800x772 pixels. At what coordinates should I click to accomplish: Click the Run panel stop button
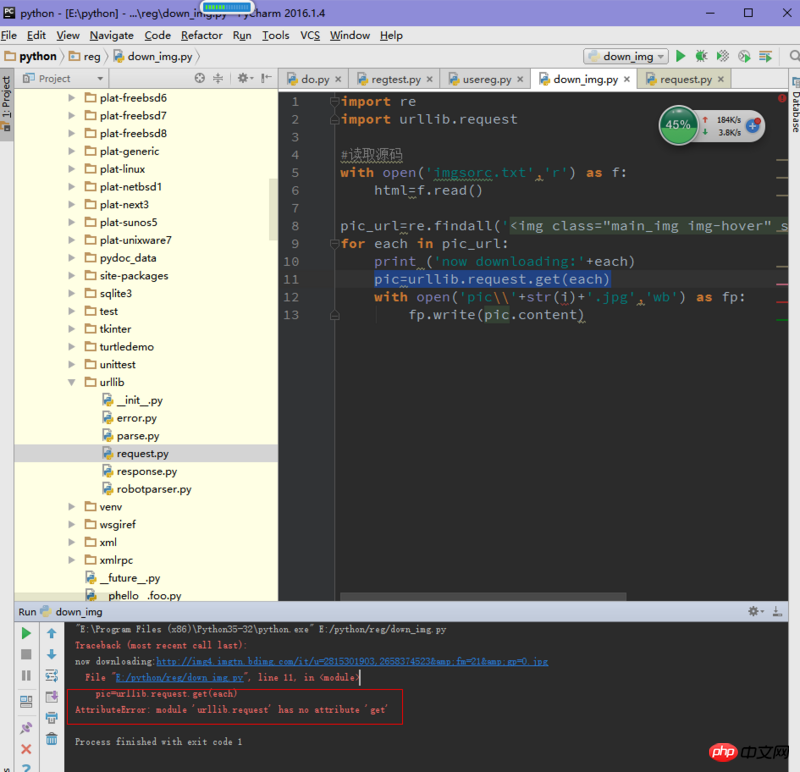[26, 655]
